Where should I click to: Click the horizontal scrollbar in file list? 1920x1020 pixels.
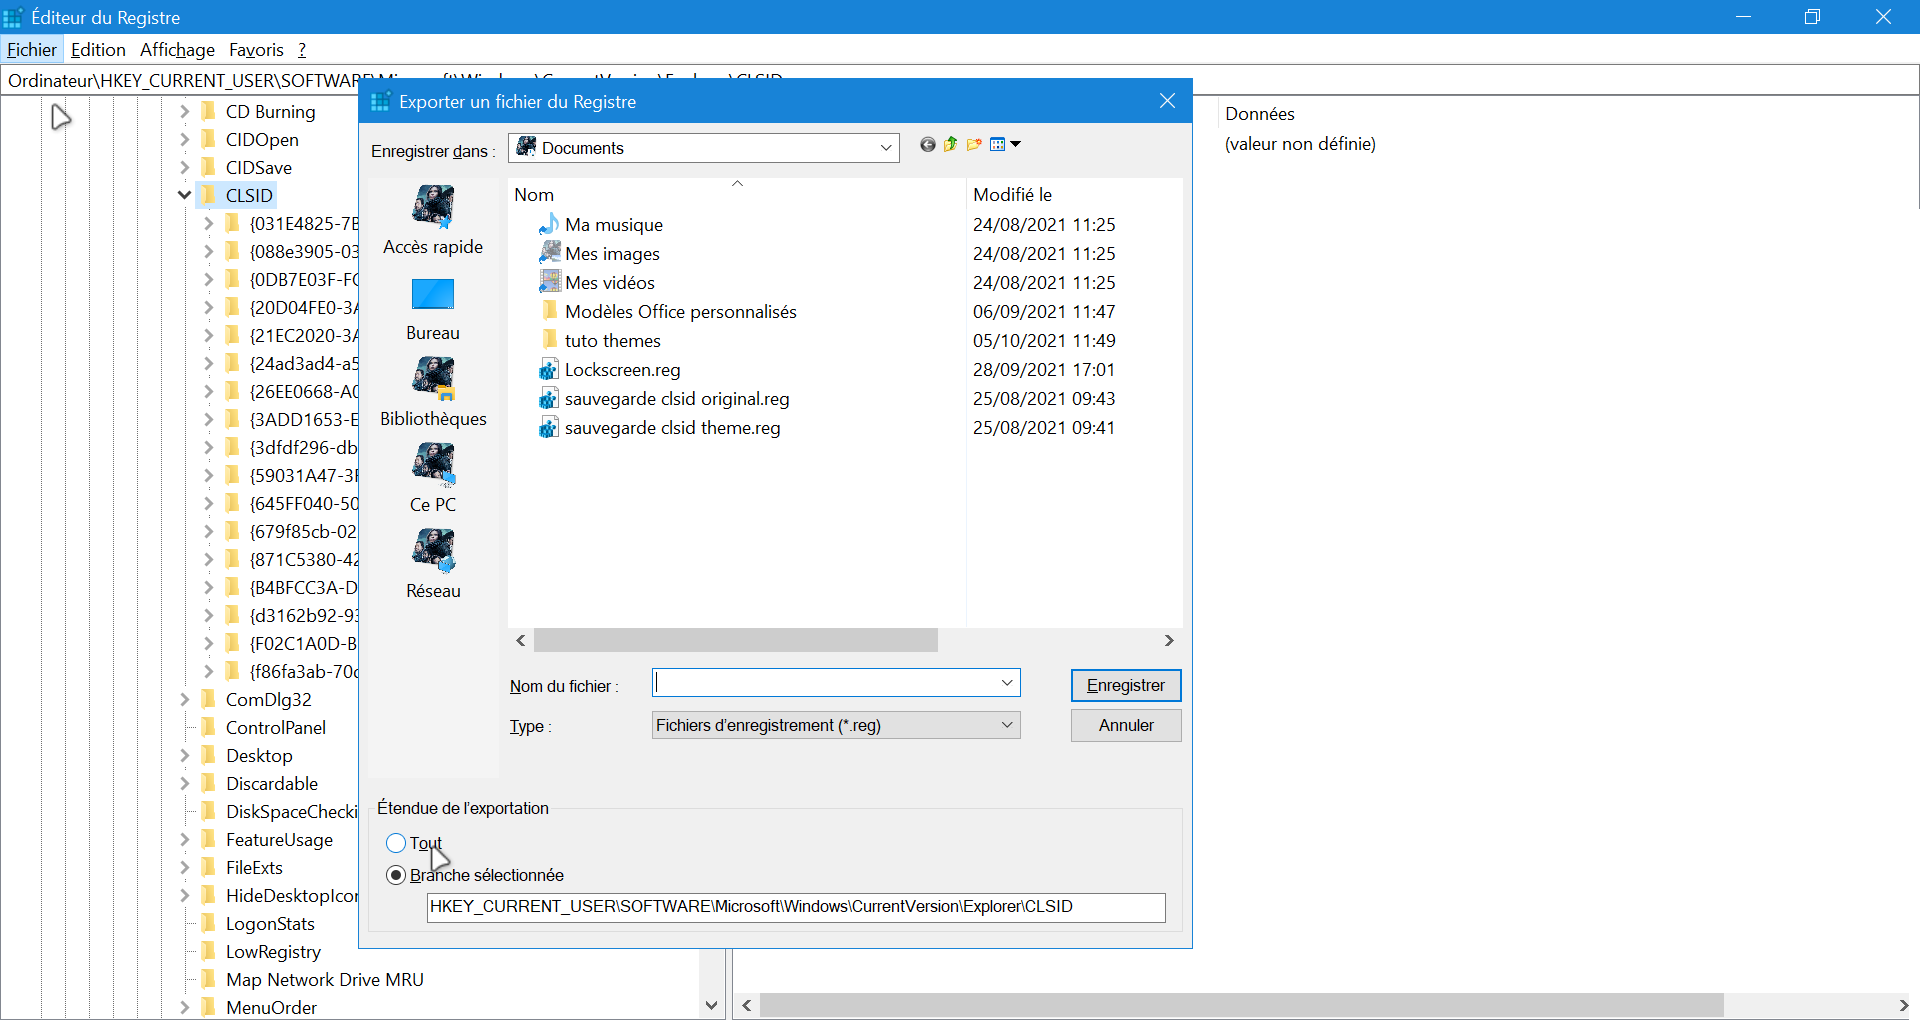point(736,640)
